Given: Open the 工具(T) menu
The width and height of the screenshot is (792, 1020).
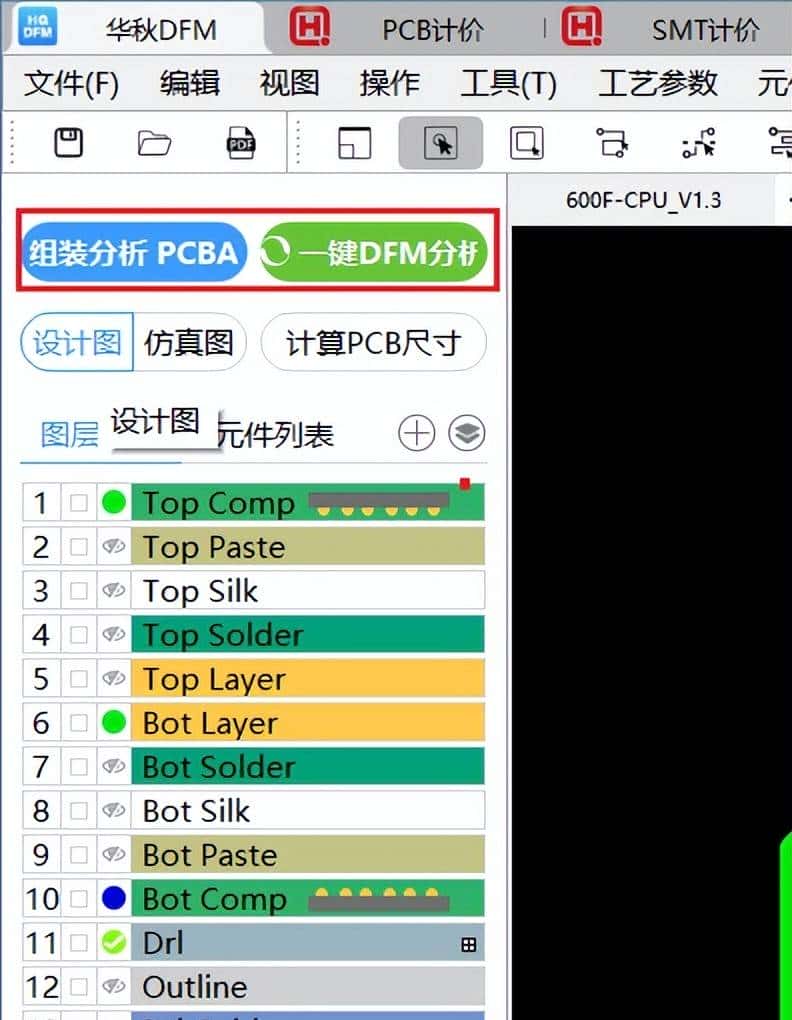Looking at the screenshot, I should [x=508, y=83].
